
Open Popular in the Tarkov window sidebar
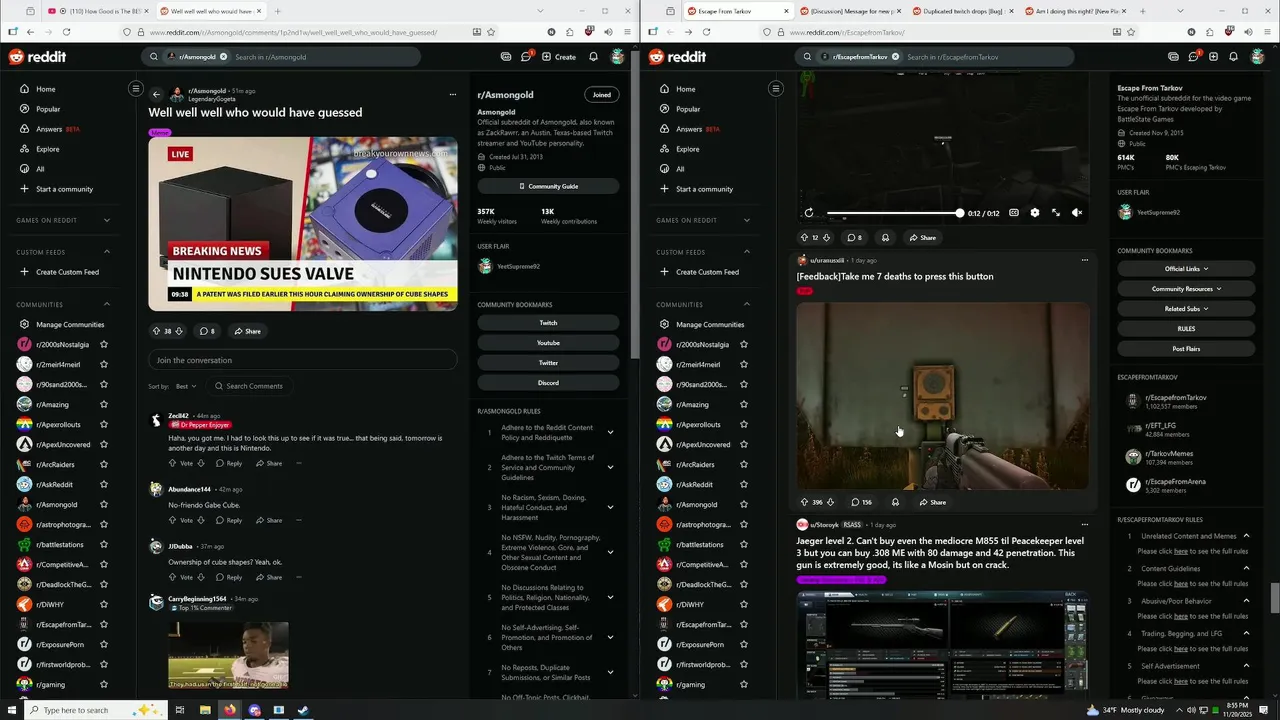point(688,109)
